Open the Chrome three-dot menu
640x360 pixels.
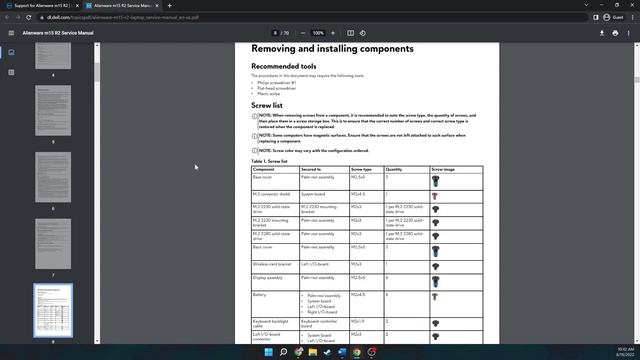pyautogui.click(x=632, y=18)
